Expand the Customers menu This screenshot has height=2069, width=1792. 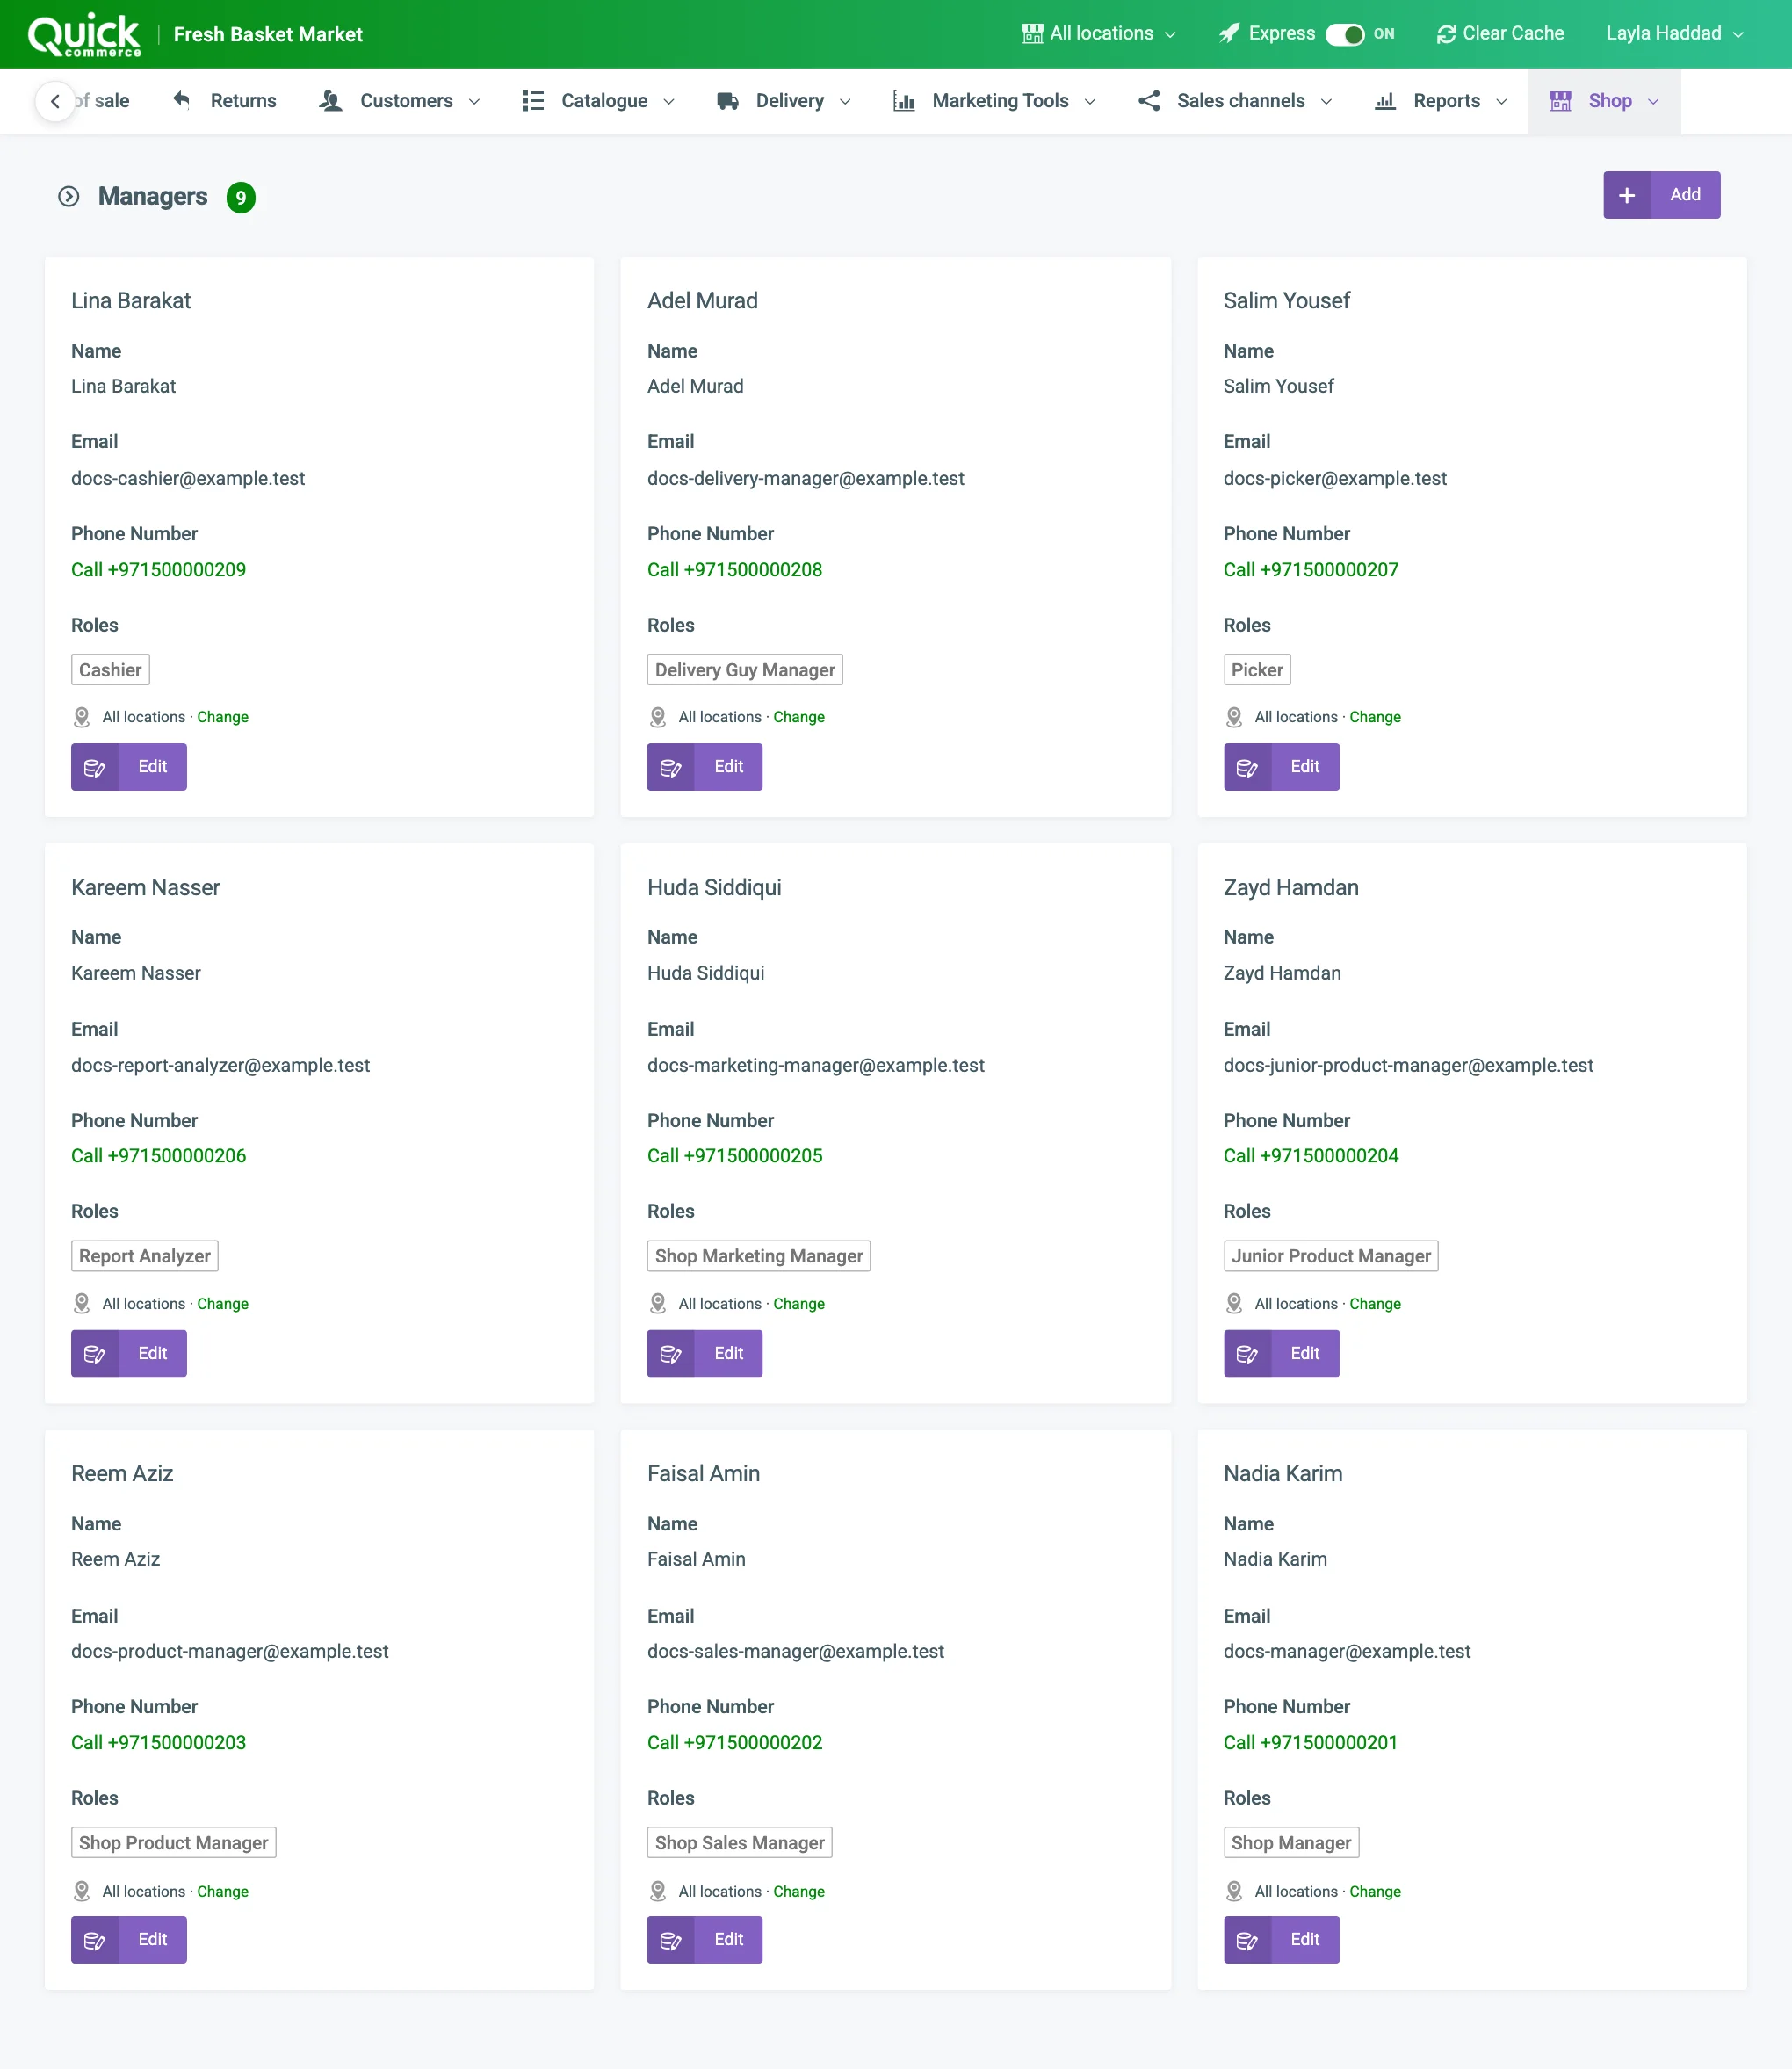click(x=400, y=101)
